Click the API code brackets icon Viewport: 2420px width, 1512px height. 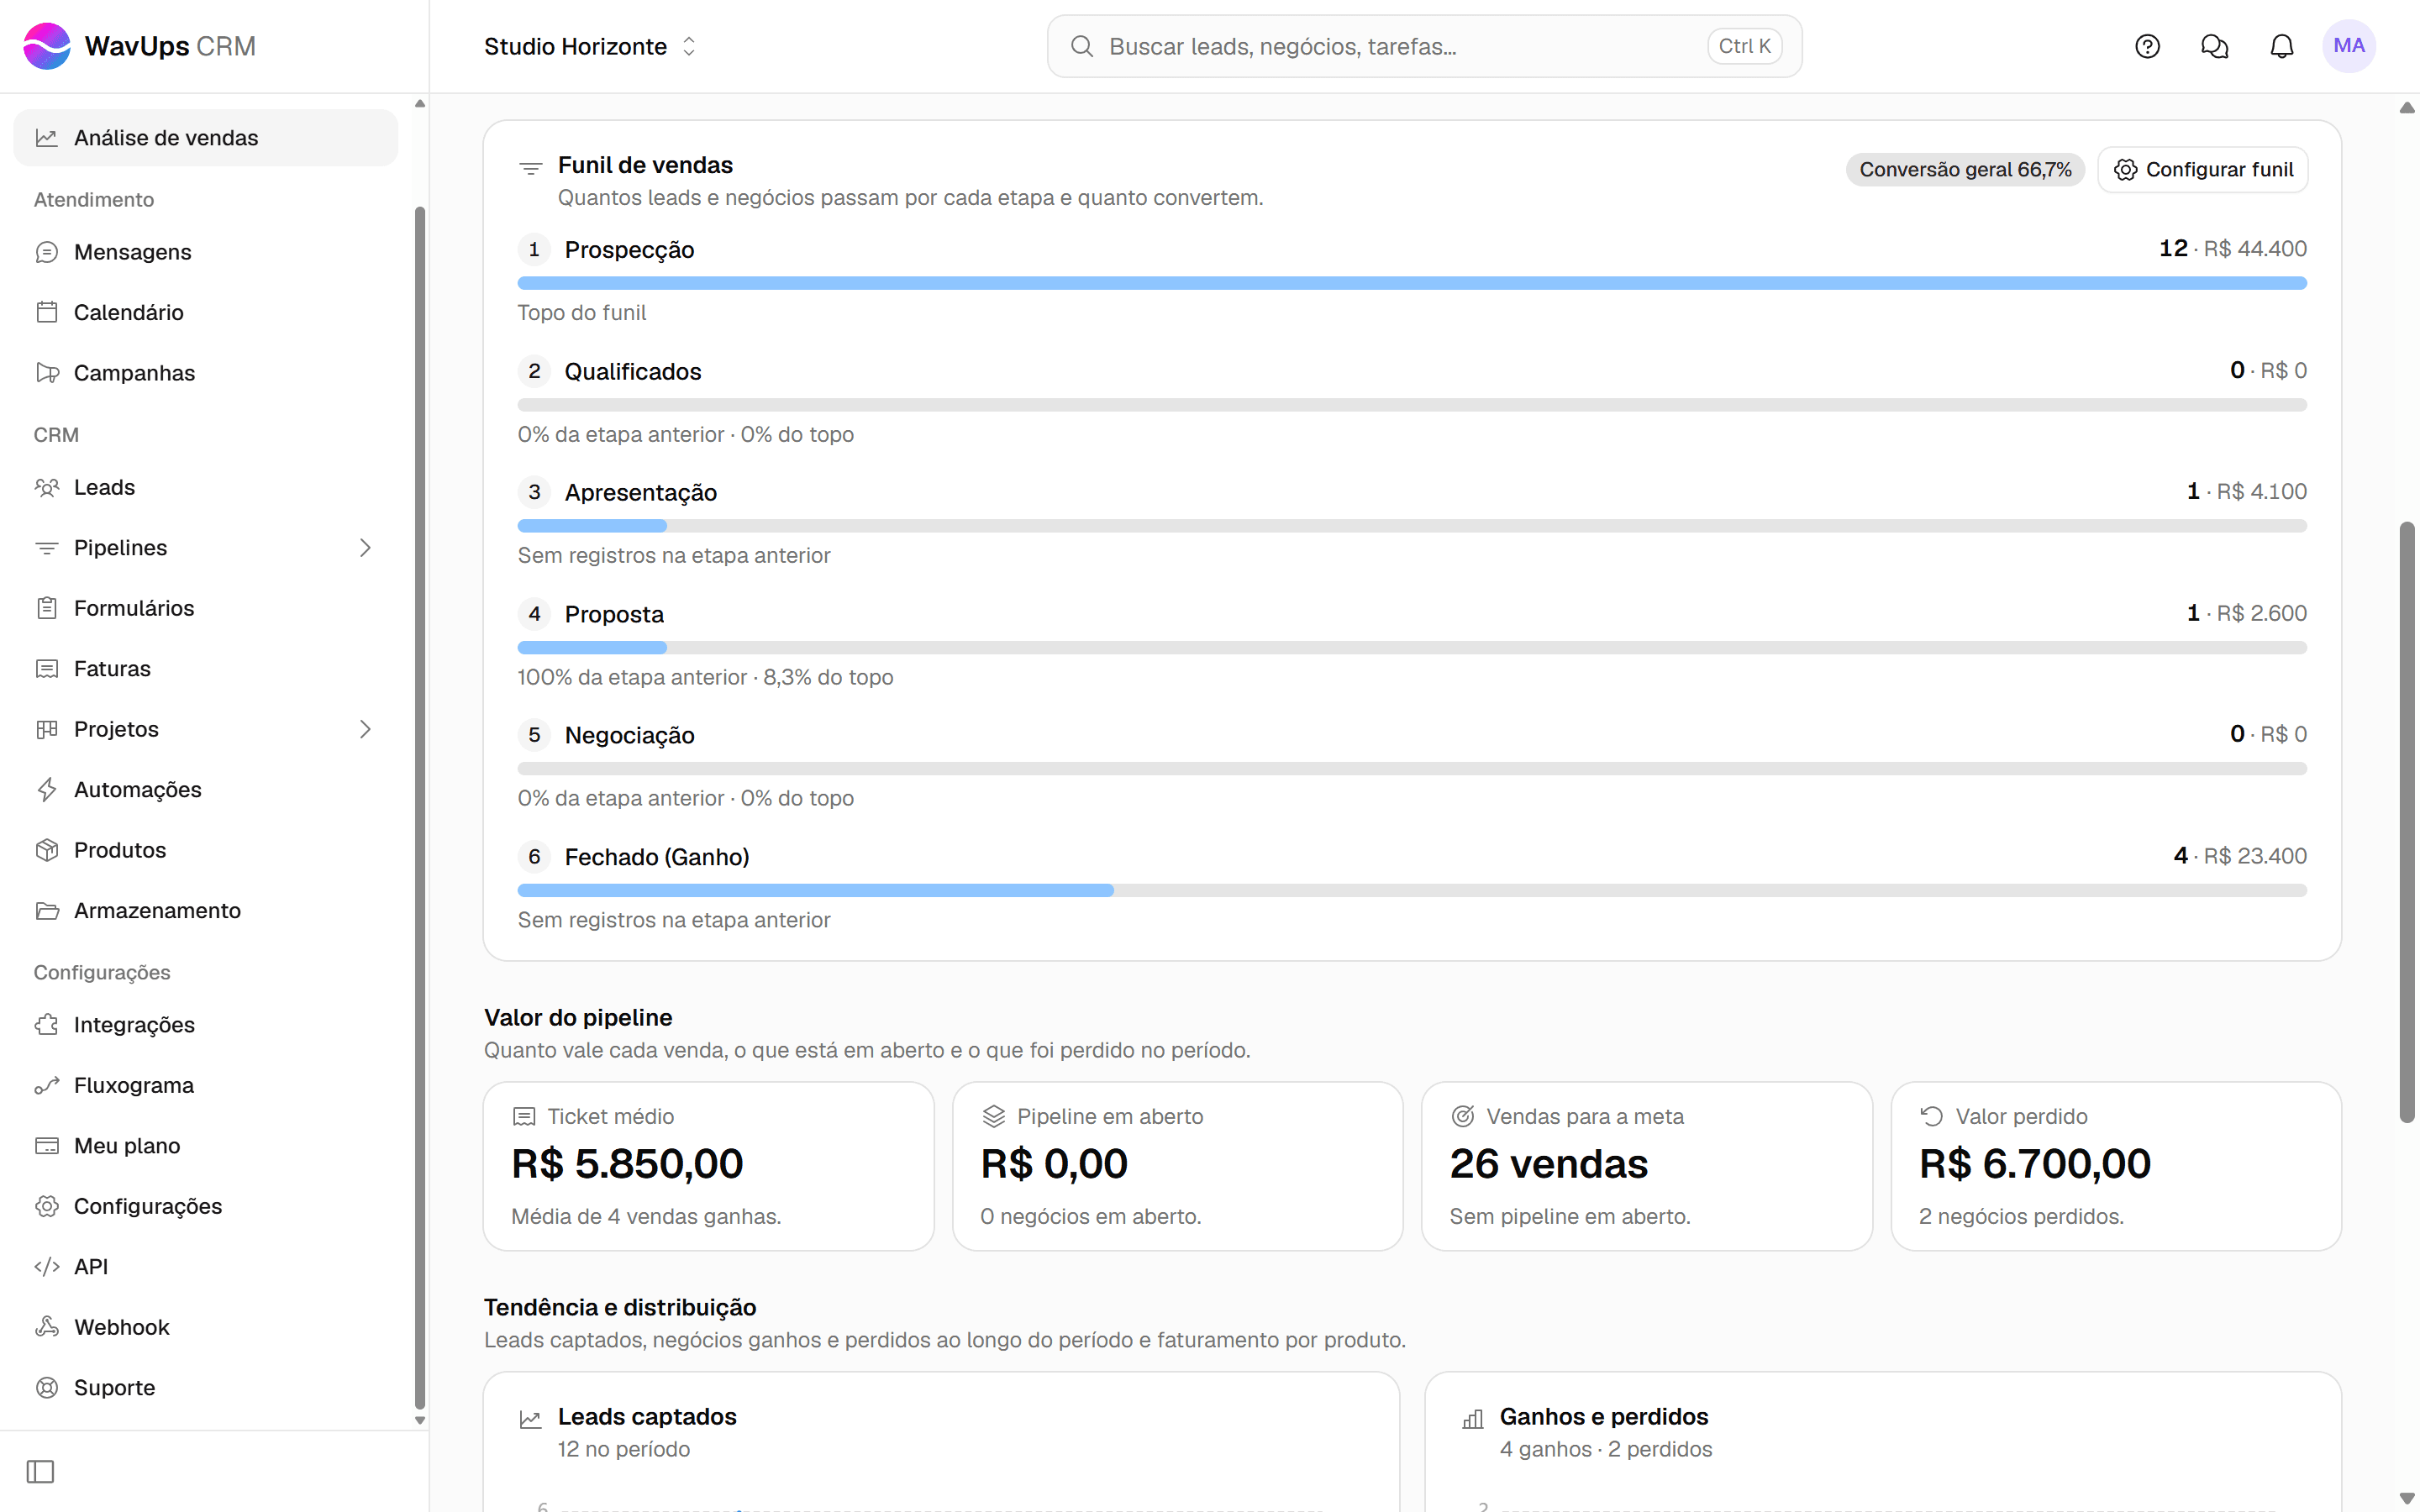pyautogui.click(x=47, y=1267)
